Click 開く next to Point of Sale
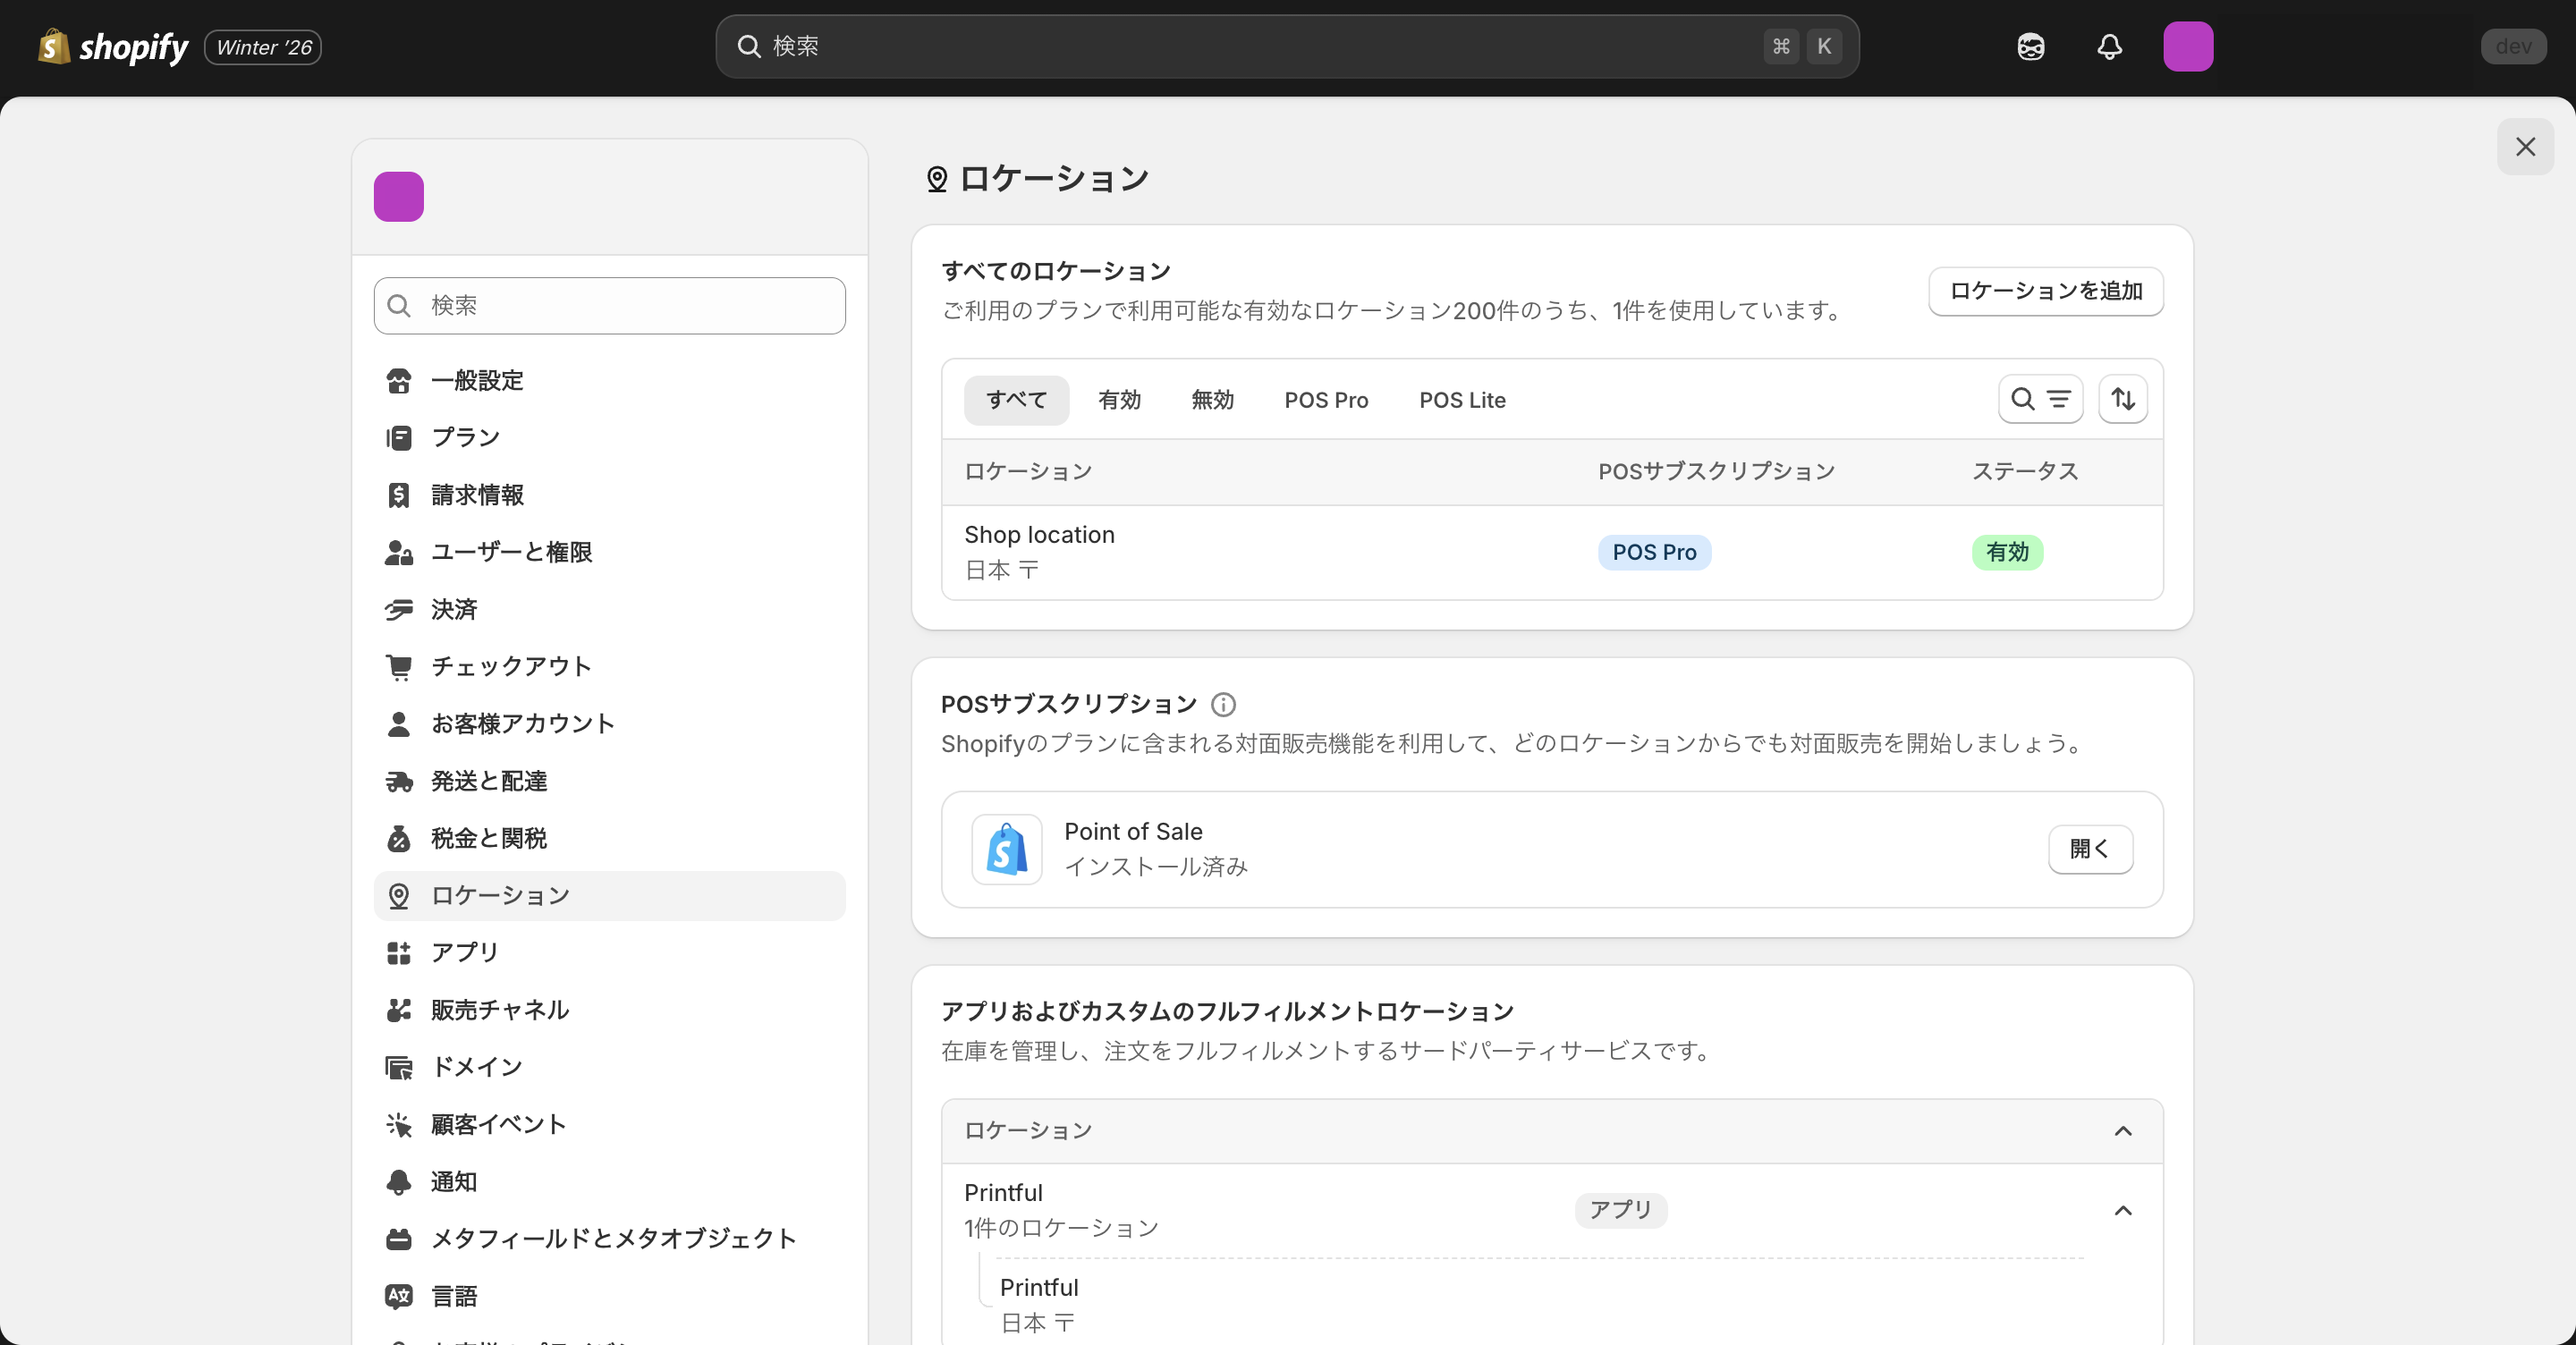The image size is (2576, 1345). point(2090,849)
